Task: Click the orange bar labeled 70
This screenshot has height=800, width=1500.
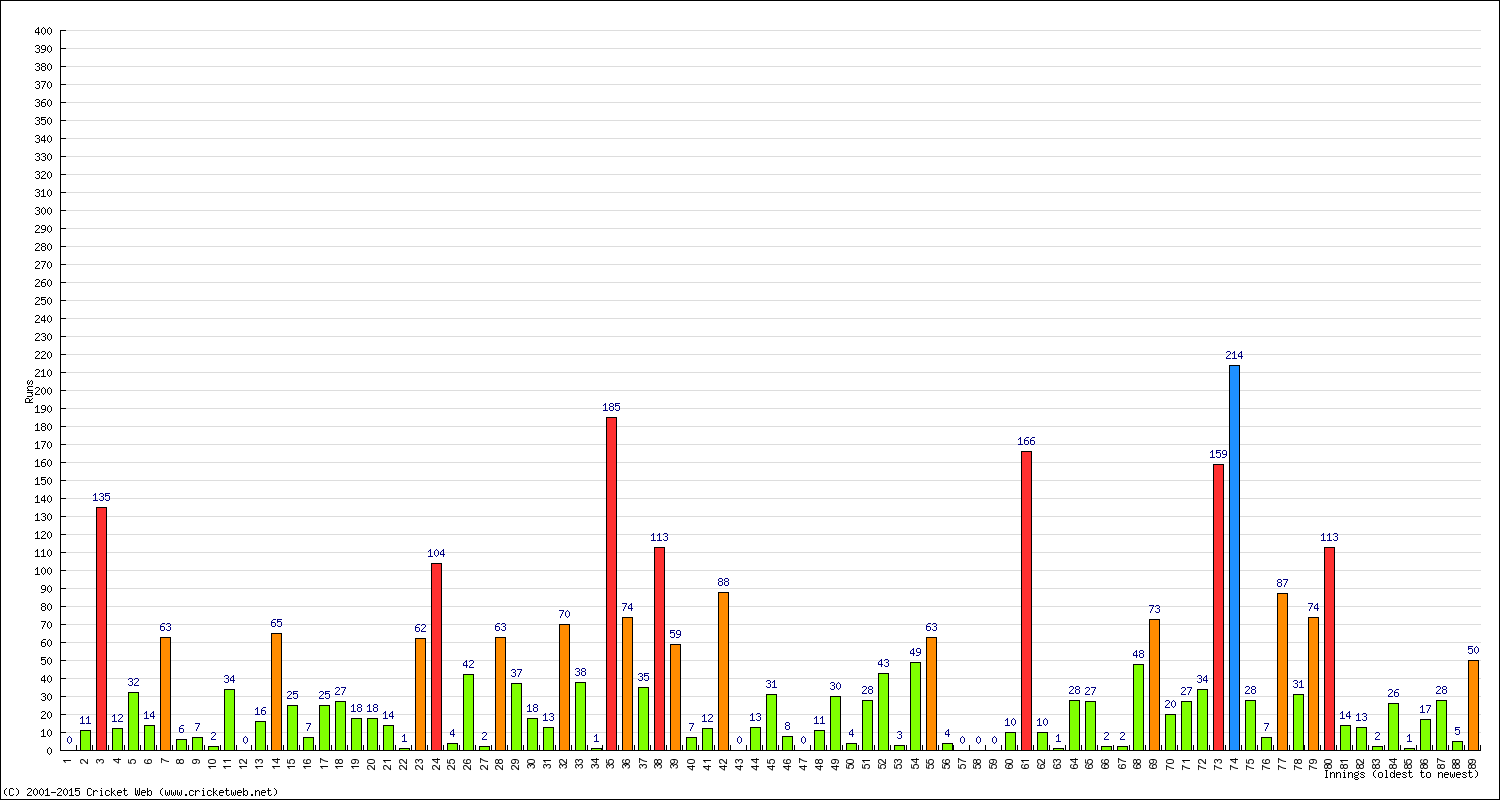Action: point(564,687)
